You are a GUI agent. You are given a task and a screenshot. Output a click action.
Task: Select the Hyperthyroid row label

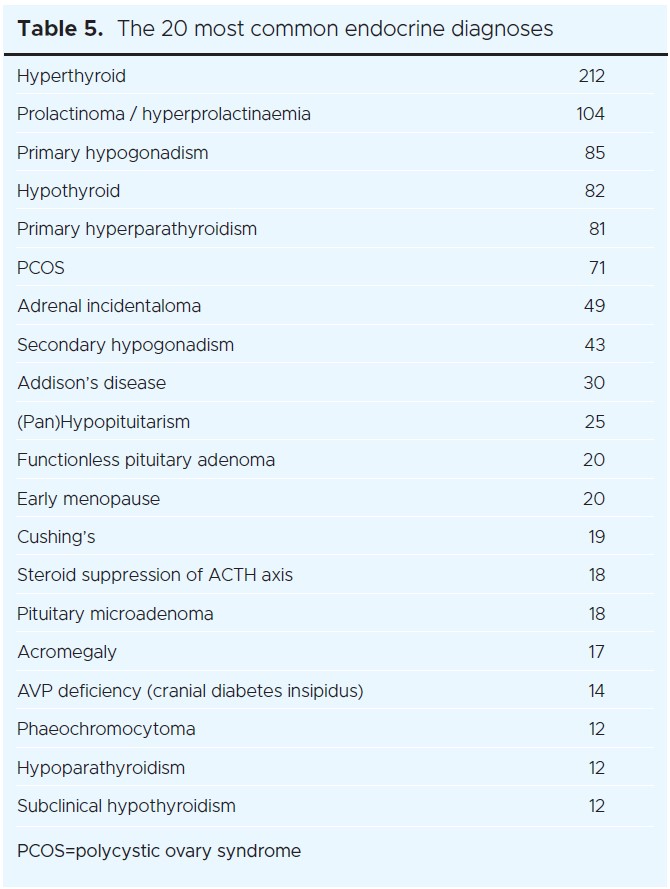[71, 76]
